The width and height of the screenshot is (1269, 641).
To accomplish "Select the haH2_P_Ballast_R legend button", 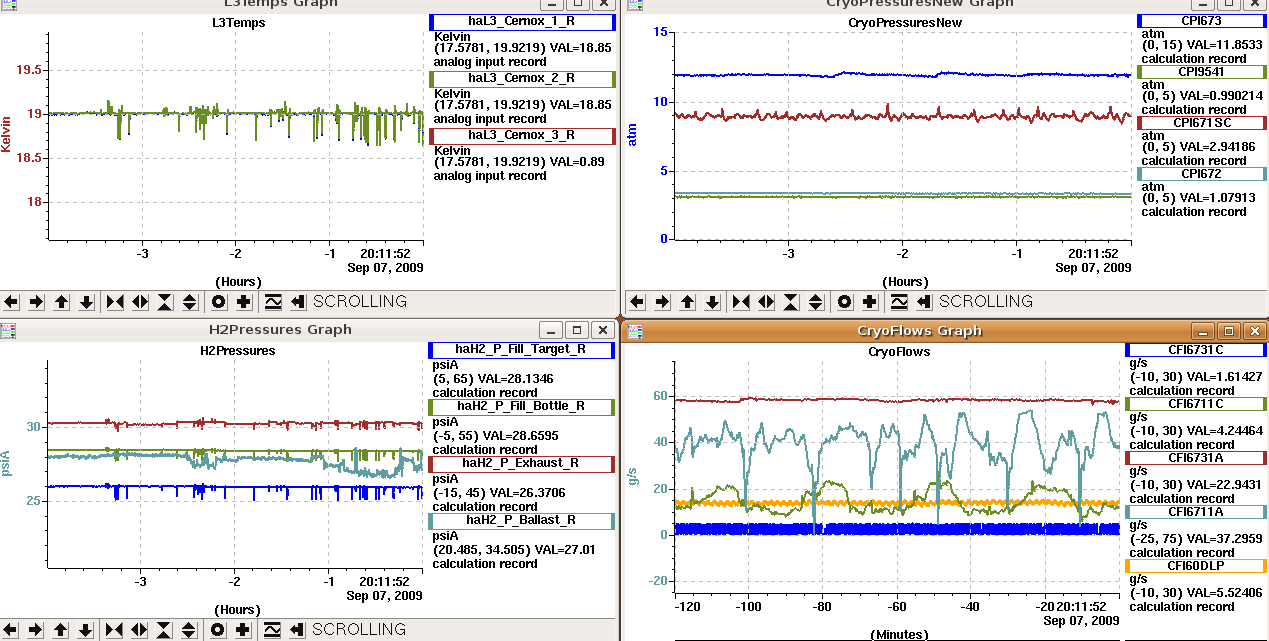I will (x=522, y=520).
